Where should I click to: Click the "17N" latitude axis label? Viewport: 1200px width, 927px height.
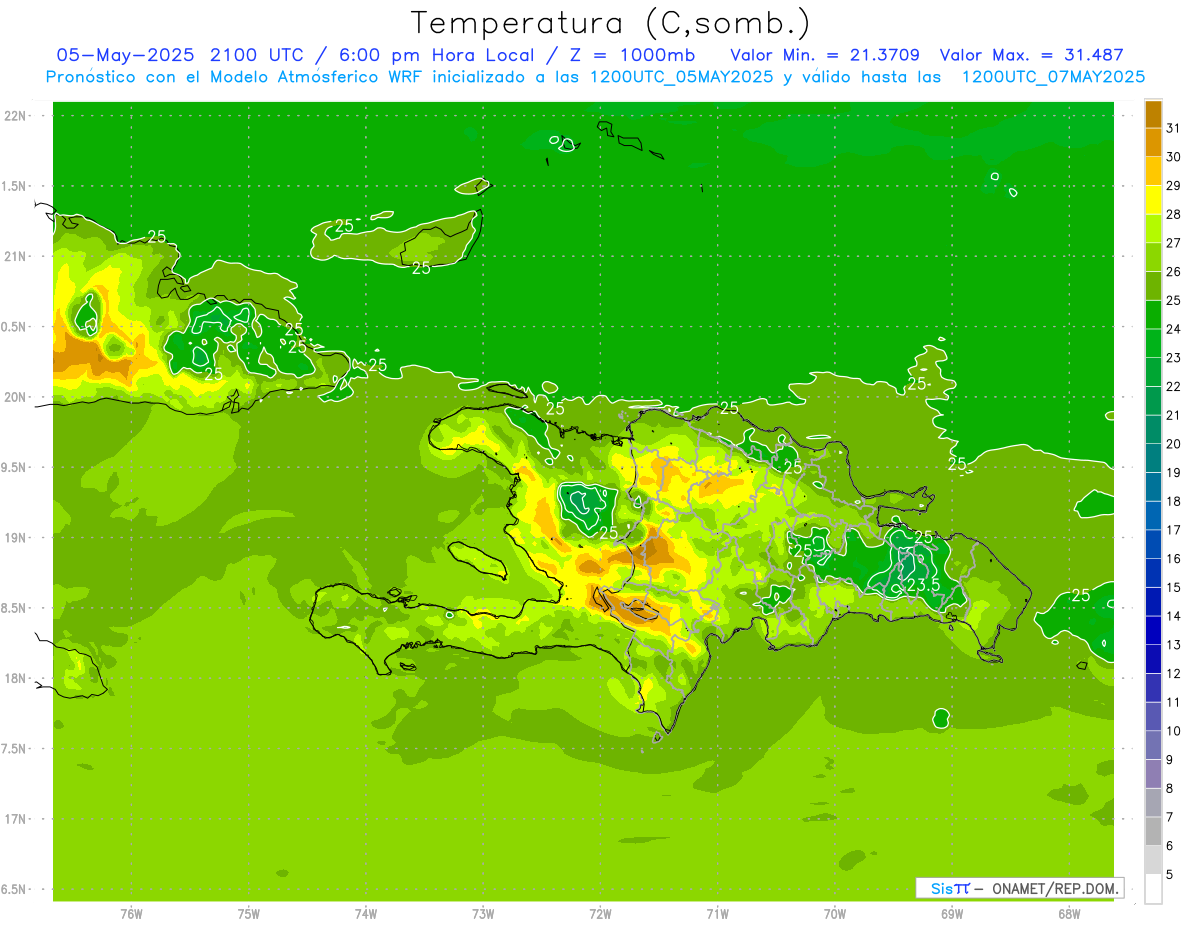pyautogui.click(x=15, y=819)
